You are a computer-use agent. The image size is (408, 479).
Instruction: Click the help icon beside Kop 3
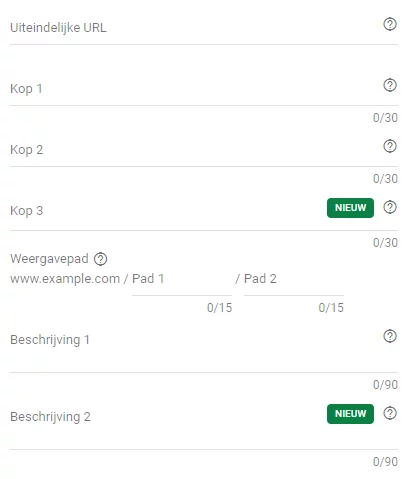pos(390,207)
